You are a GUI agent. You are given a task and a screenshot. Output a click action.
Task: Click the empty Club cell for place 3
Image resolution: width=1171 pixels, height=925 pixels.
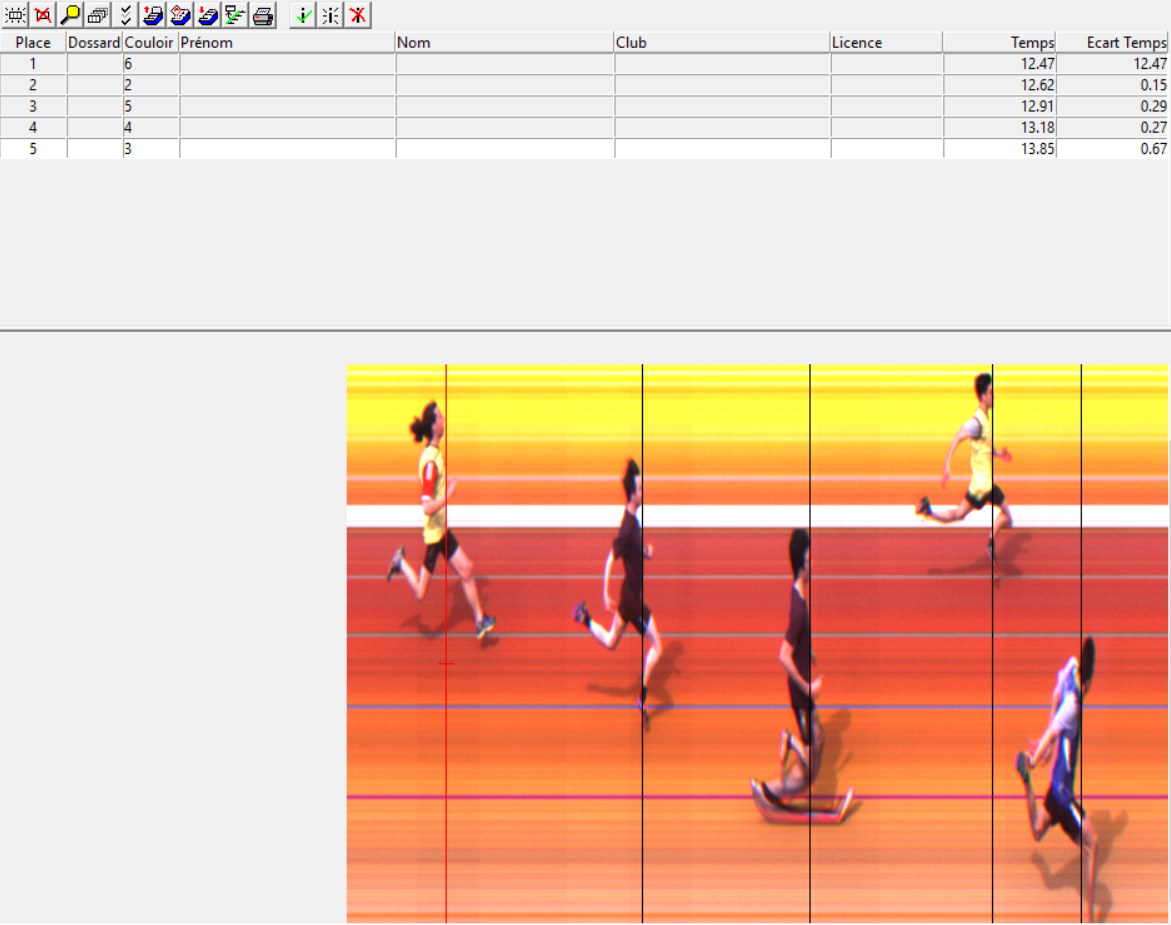click(723, 106)
